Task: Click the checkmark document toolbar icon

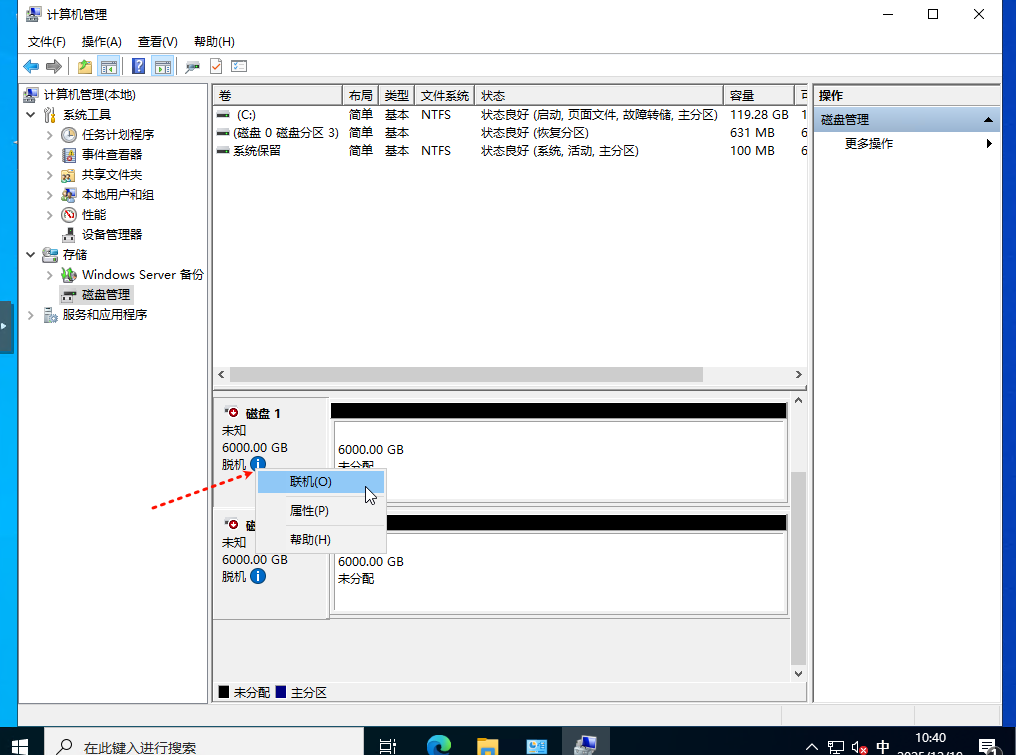Action: pos(216,67)
